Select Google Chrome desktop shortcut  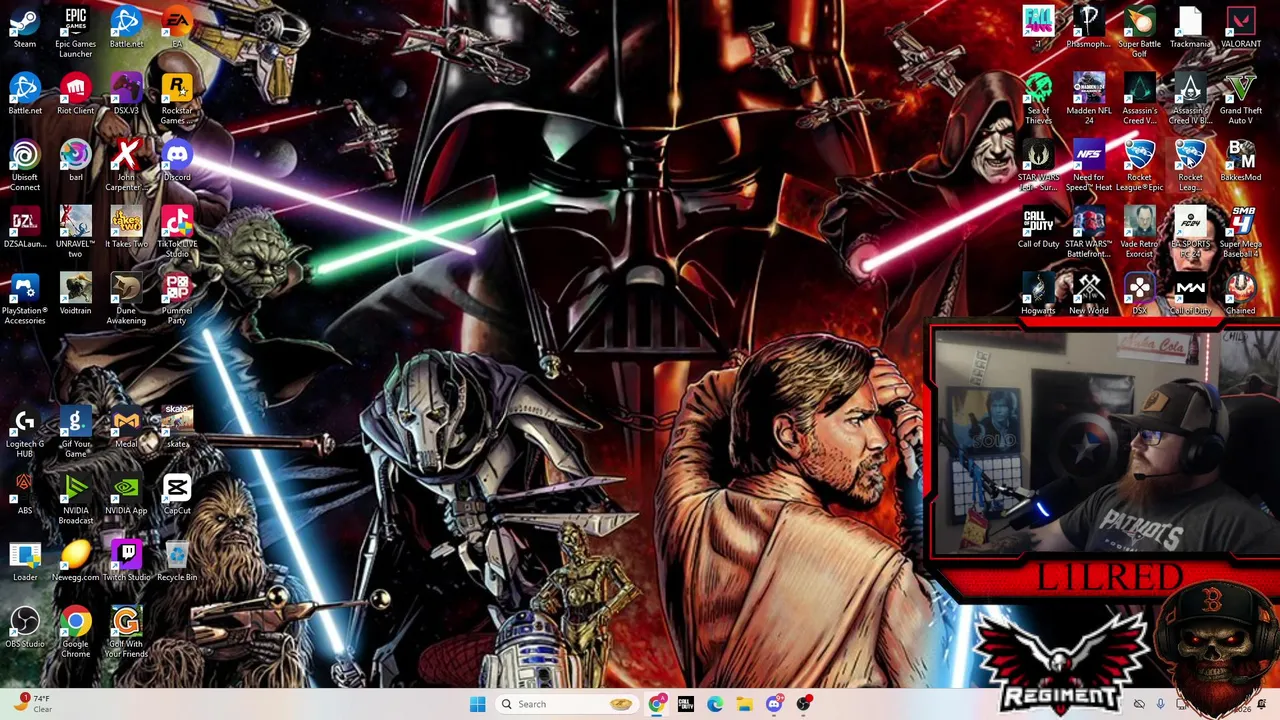tap(76, 632)
